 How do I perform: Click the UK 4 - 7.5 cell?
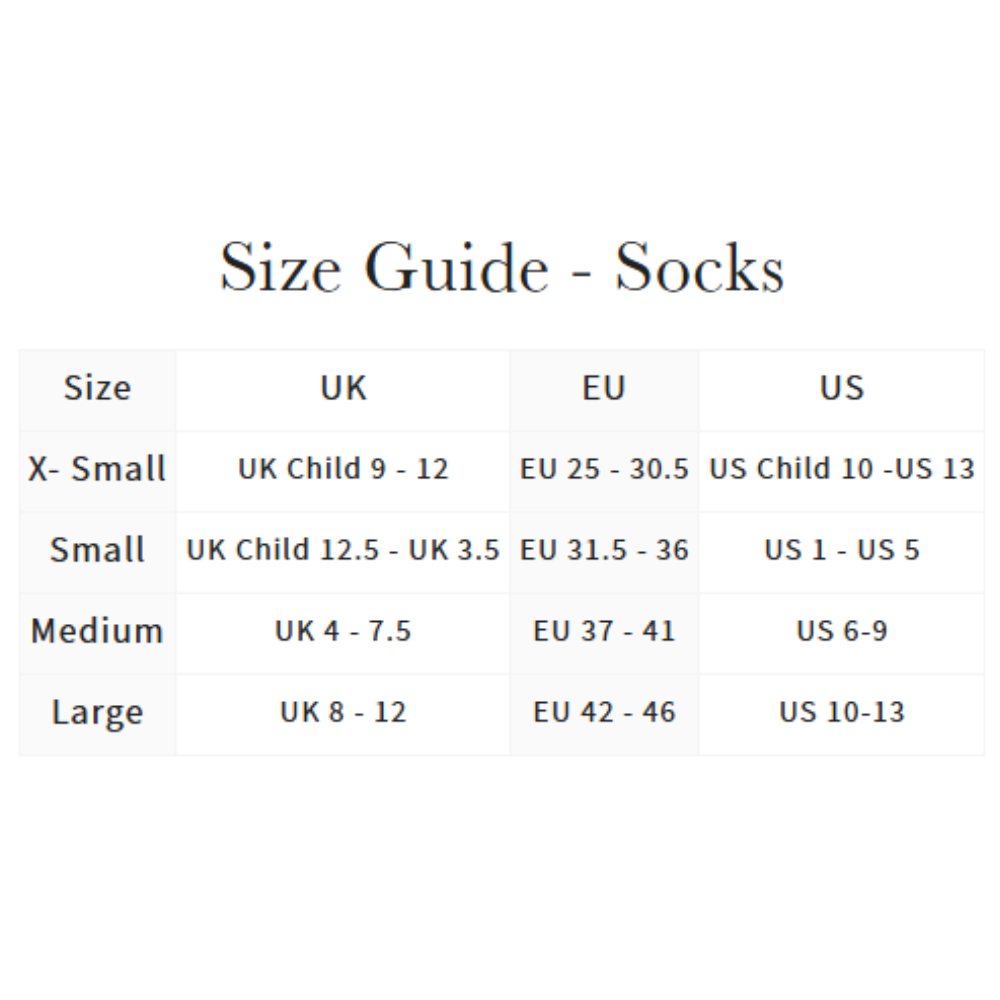pyautogui.click(x=343, y=631)
